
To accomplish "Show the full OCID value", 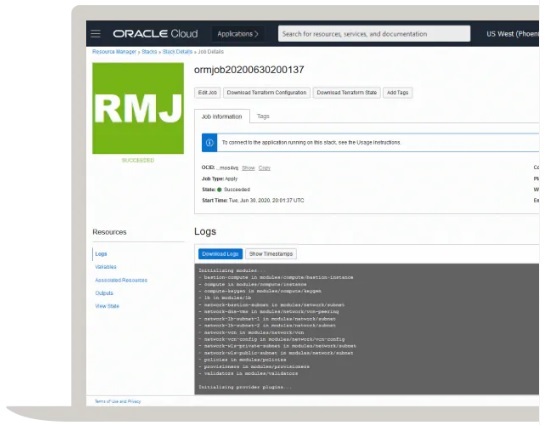I will pyautogui.click(x=248, y=168).
